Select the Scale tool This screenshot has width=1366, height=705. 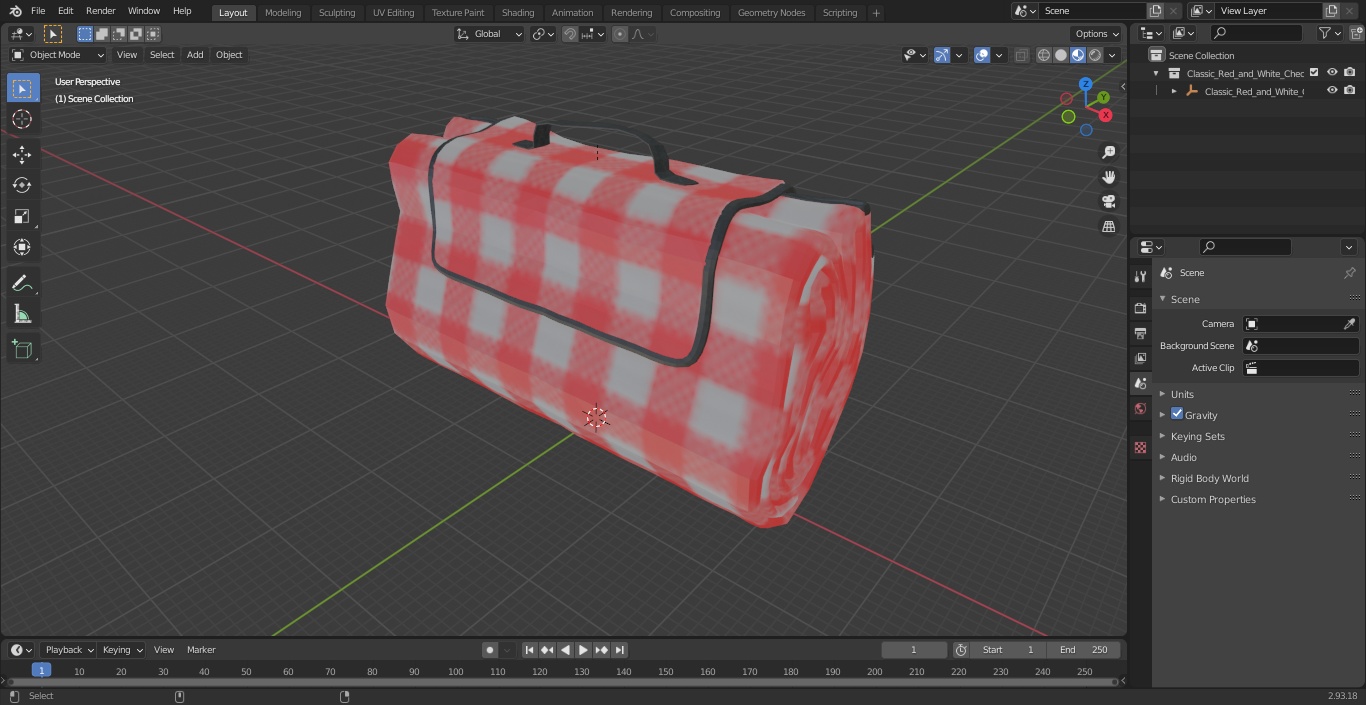[22, 216]
